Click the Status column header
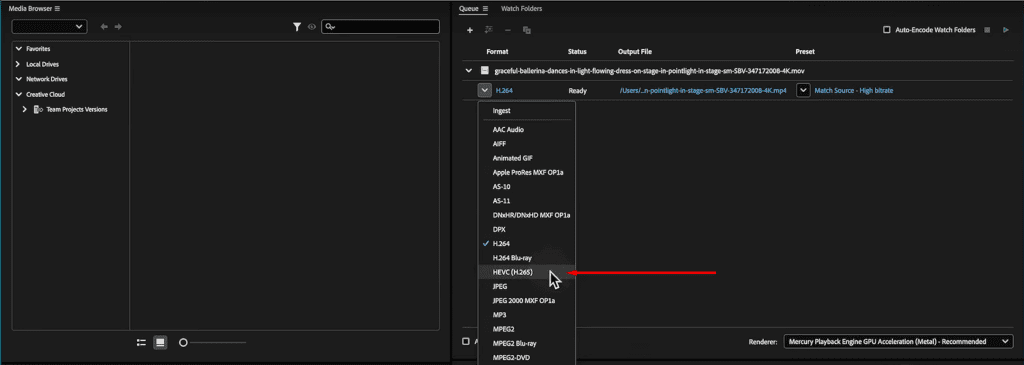The height and width of the screenshot is (365, 1024). click(x=577, y=52)
